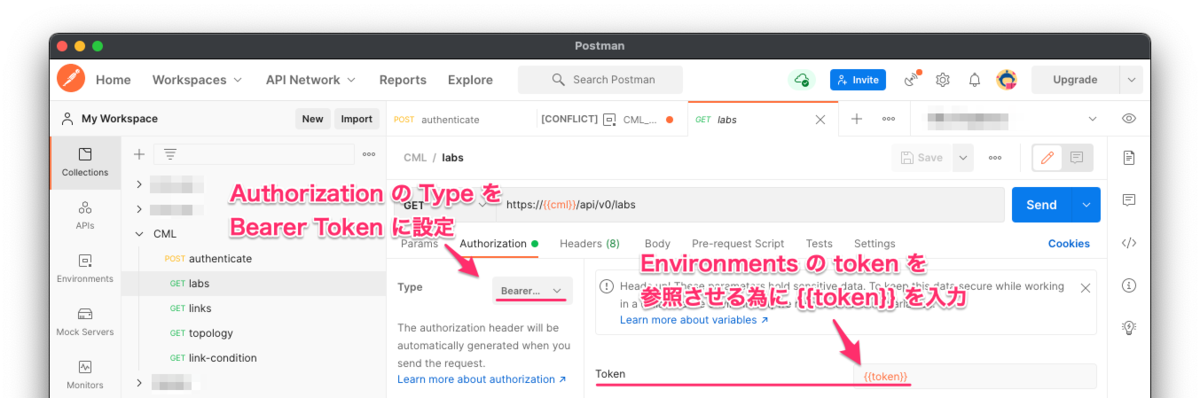1200x398 pixels.
Task: Open the satellite capture requests icon
Action: [911, 80]
